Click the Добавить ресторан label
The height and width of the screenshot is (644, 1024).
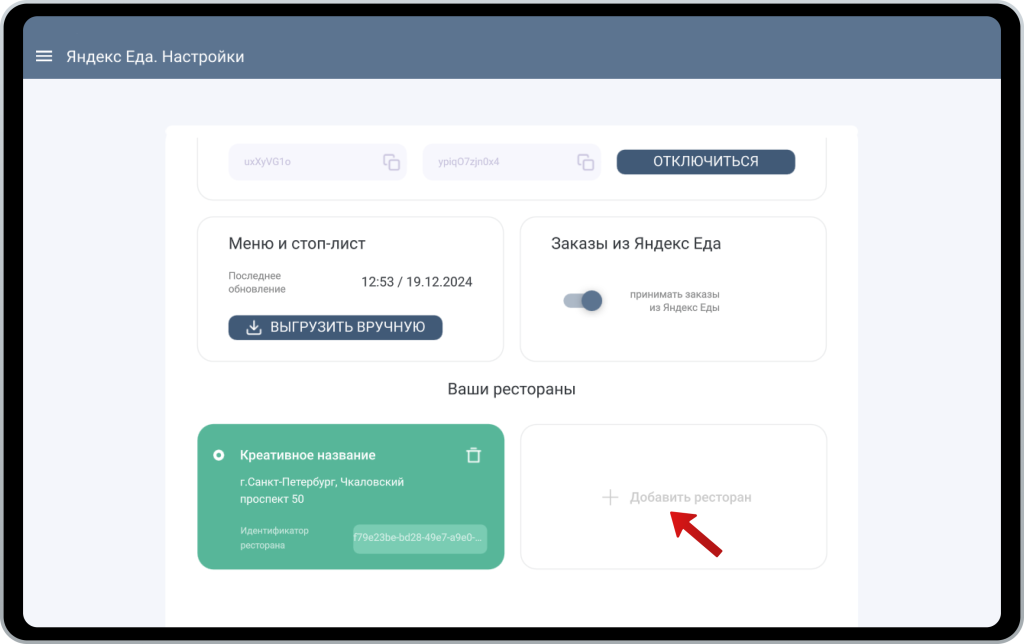tap(690, 497)
